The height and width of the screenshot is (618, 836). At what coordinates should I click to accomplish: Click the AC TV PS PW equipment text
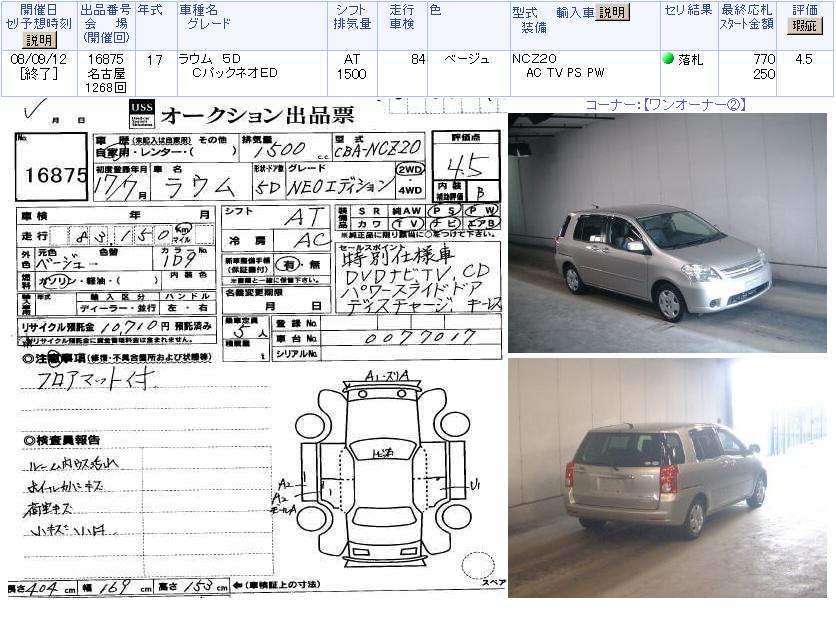565,73
